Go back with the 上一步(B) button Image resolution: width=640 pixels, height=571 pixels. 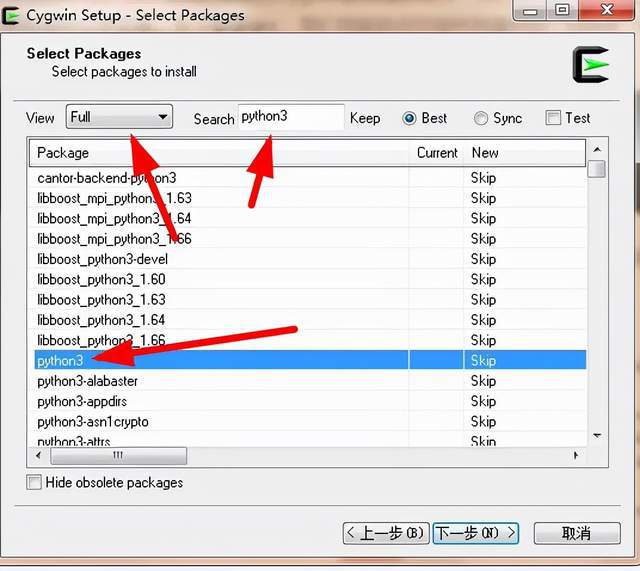click(x=386, y=533)
